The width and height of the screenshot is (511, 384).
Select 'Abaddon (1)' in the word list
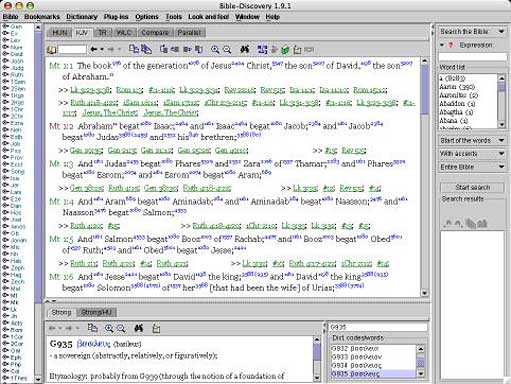(x=457, y=103)
